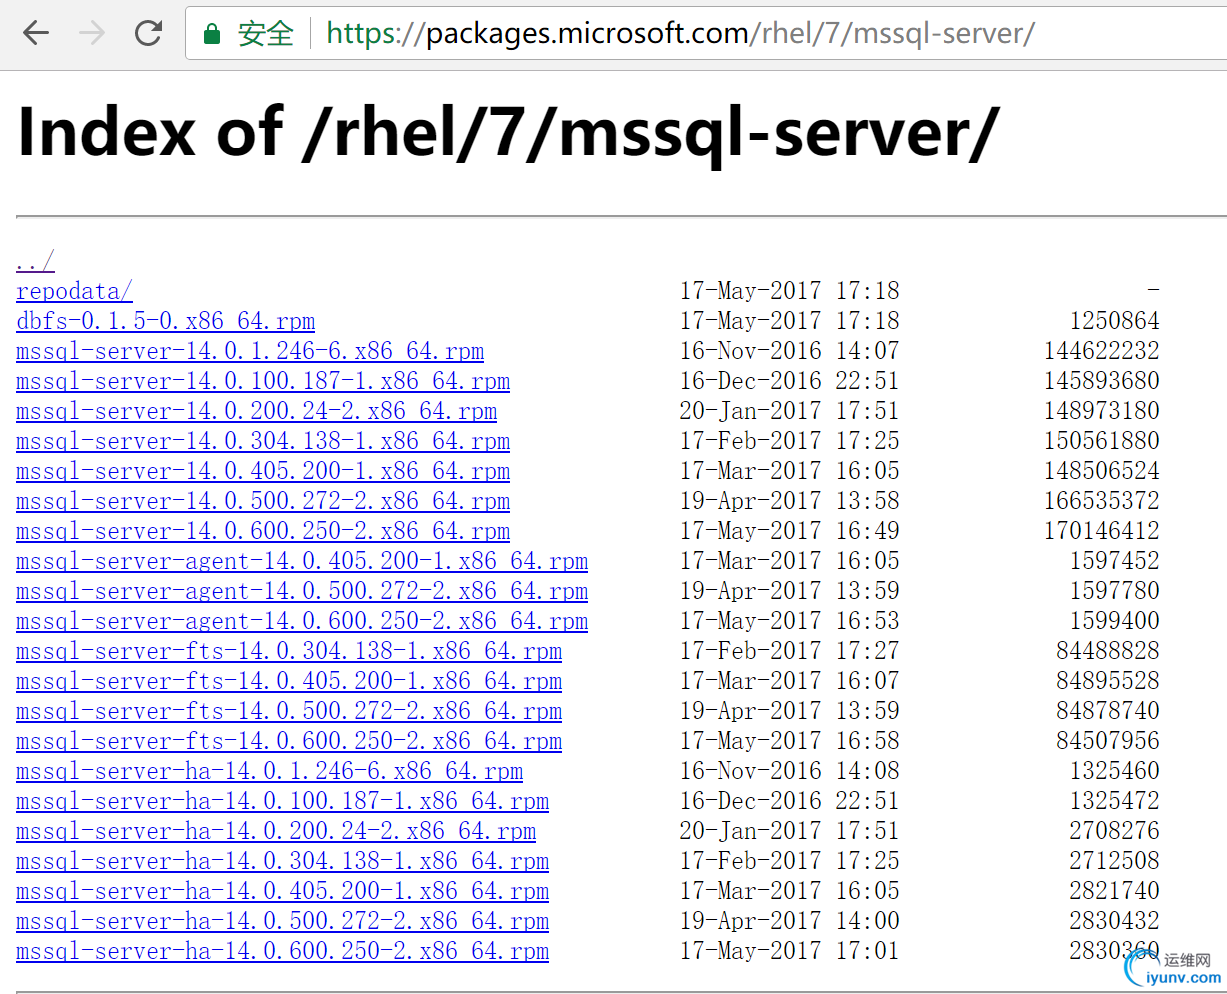
Task: Download mssql-server-agent-14.0.405.200-1 rpm
Action: pos(302,561)
